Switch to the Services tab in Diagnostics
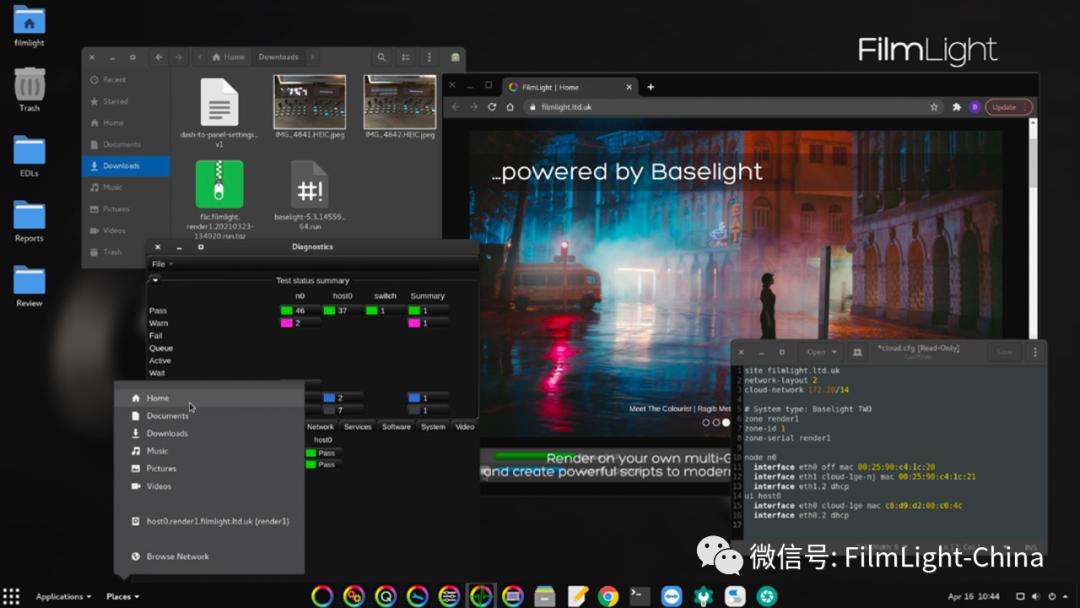 point(357,427)
